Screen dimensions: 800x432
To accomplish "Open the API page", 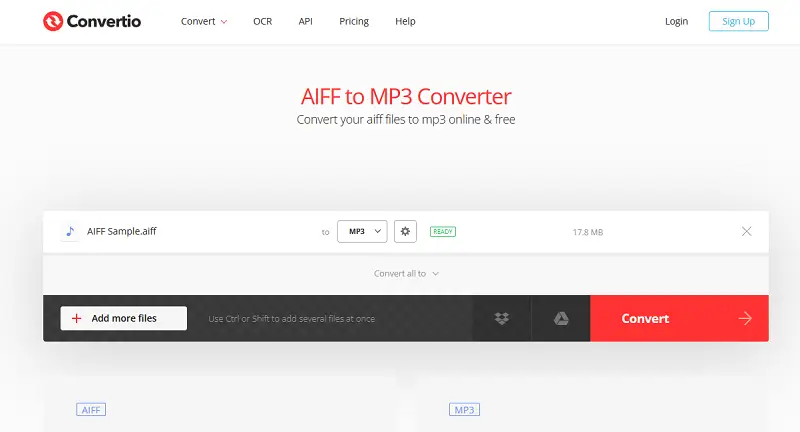I will pos(305,21).
